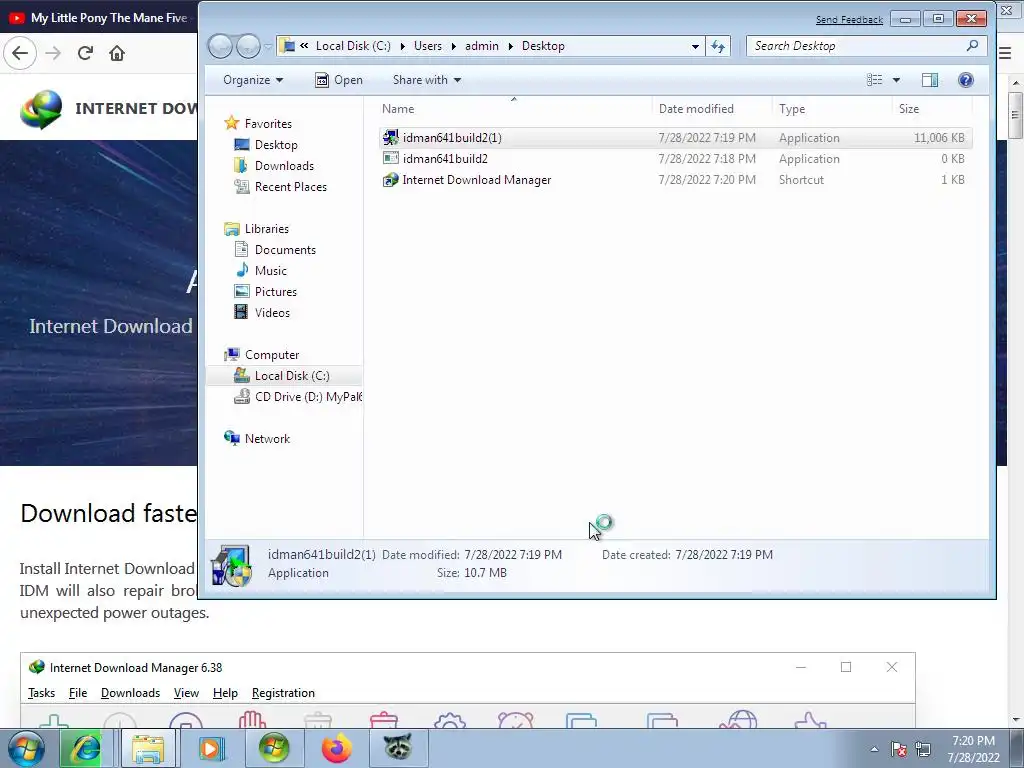Viewport: 1024px width, 768px height.
Task: Expand the address bar history dropdown
Action: 695,46
